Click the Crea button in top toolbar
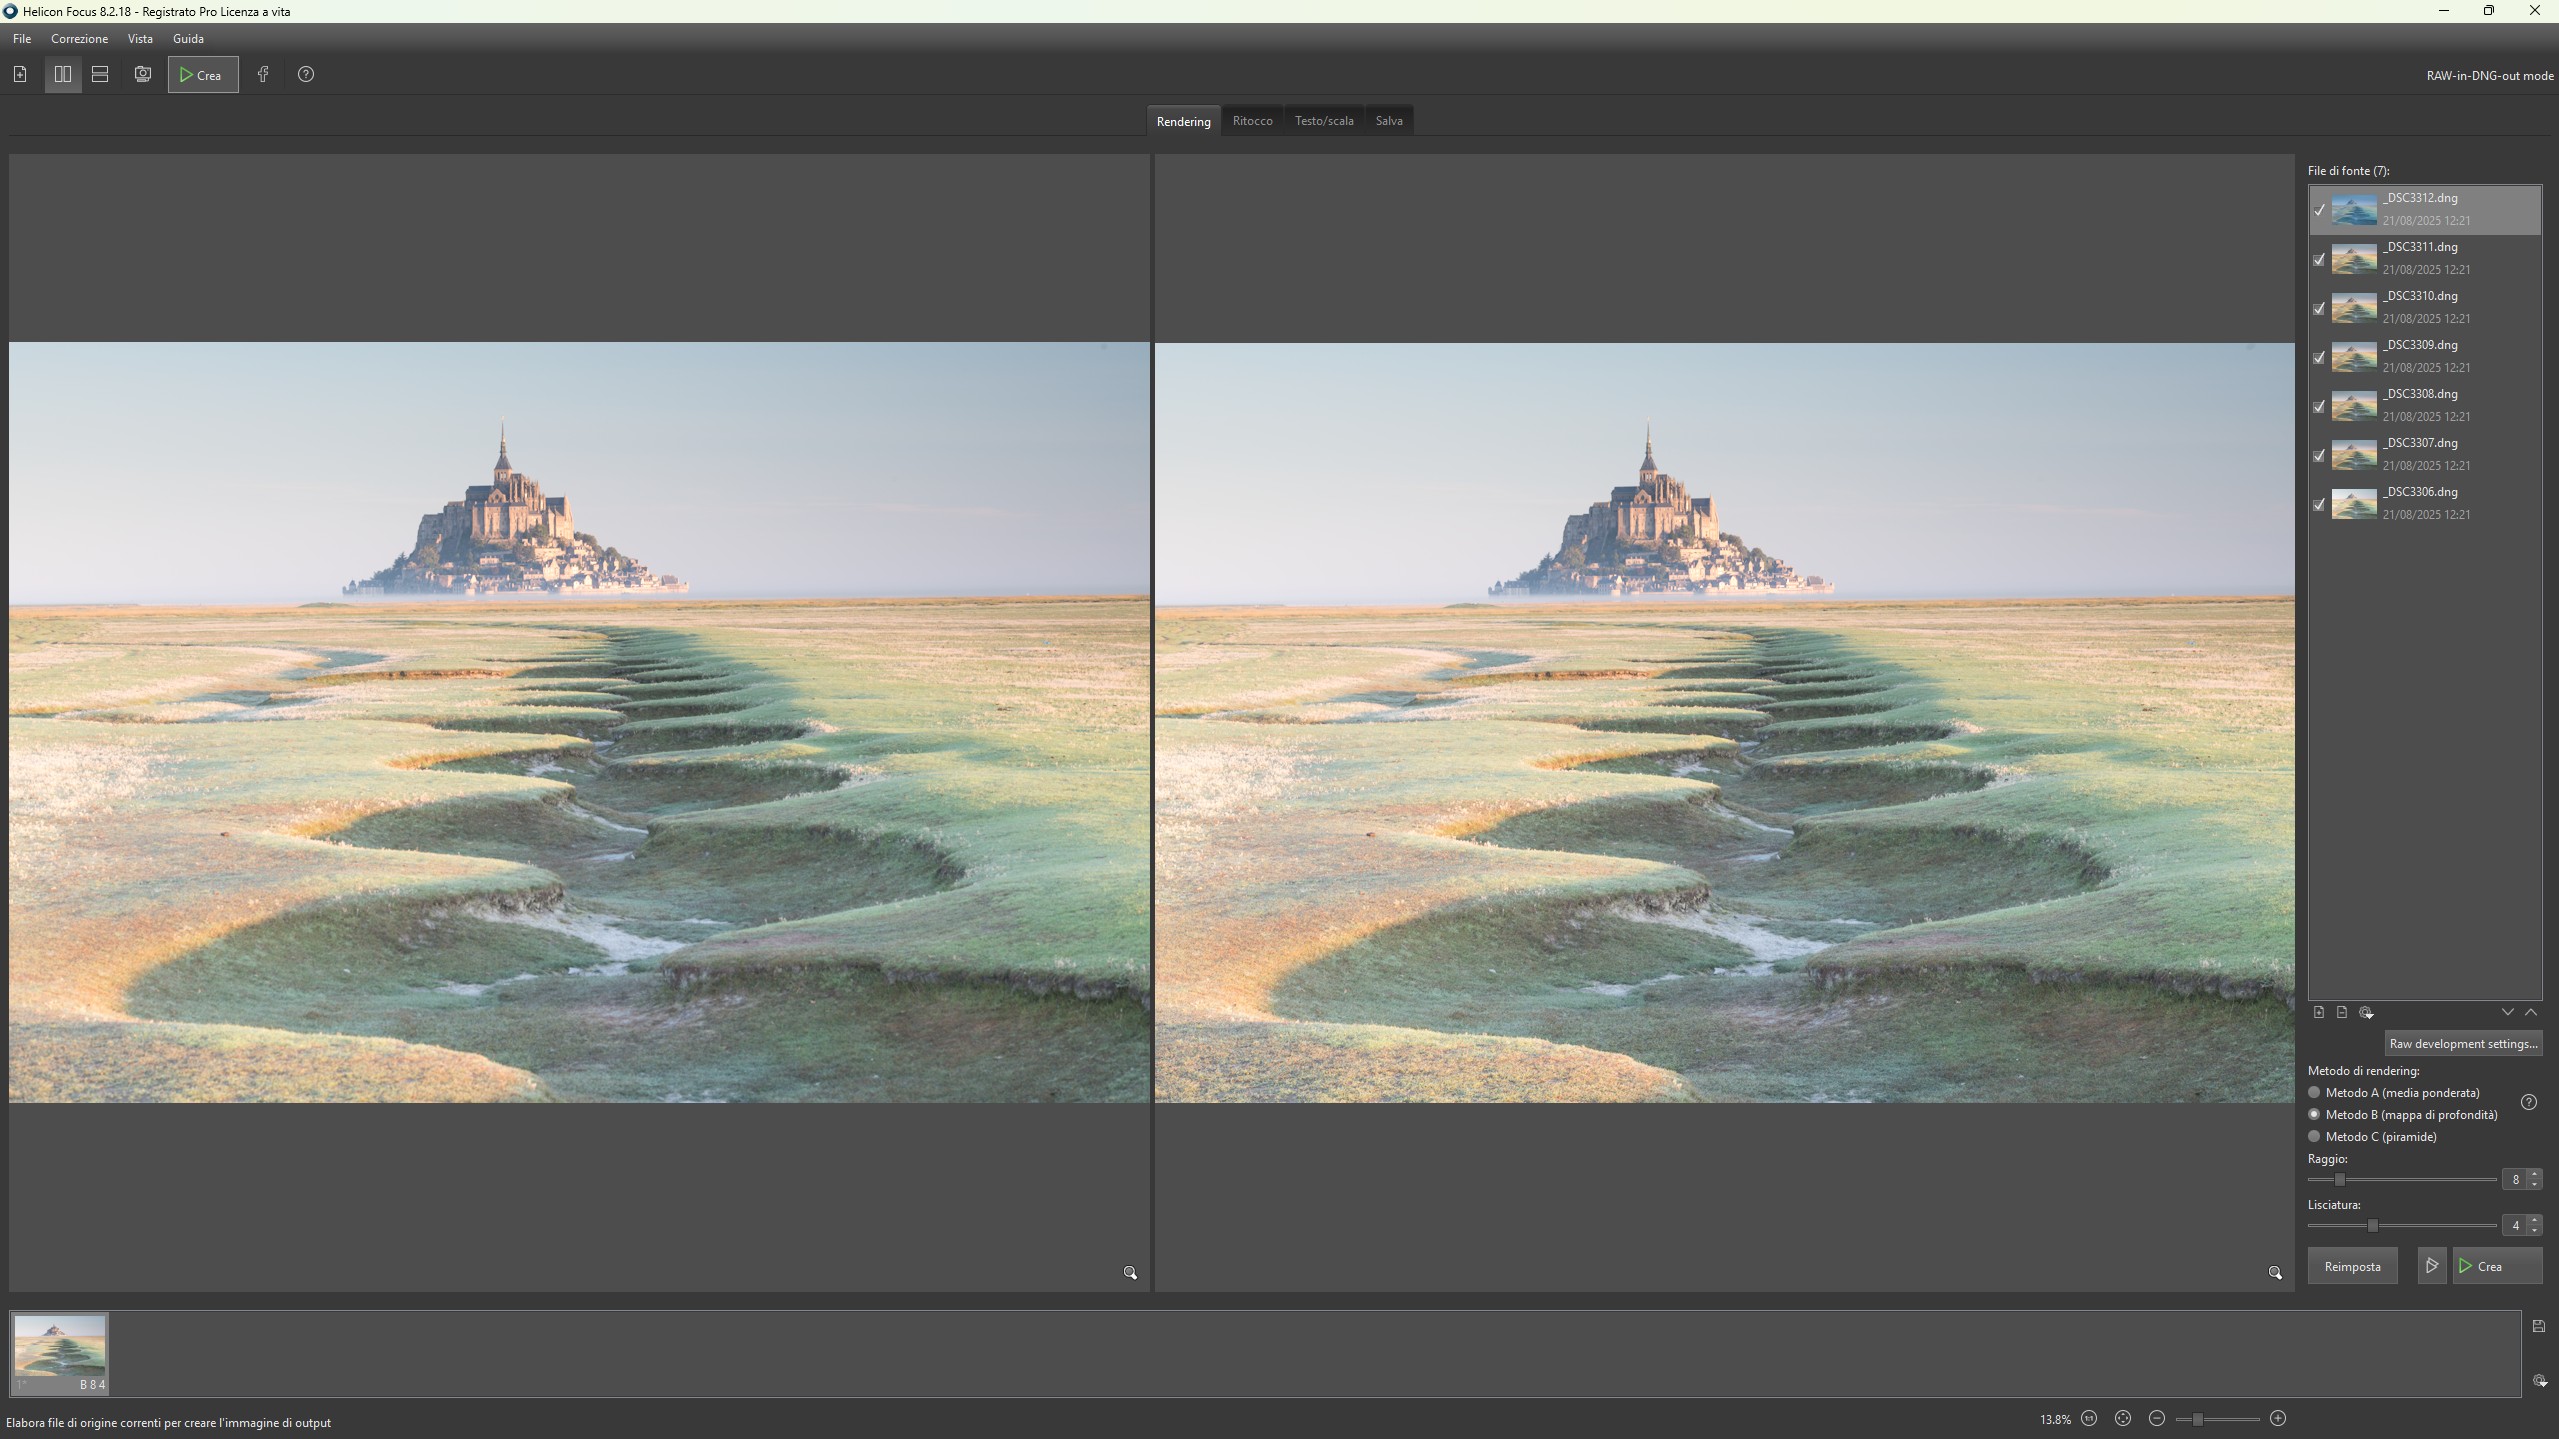Screen dimensions: 2559x1439 (x=203, y=75)
